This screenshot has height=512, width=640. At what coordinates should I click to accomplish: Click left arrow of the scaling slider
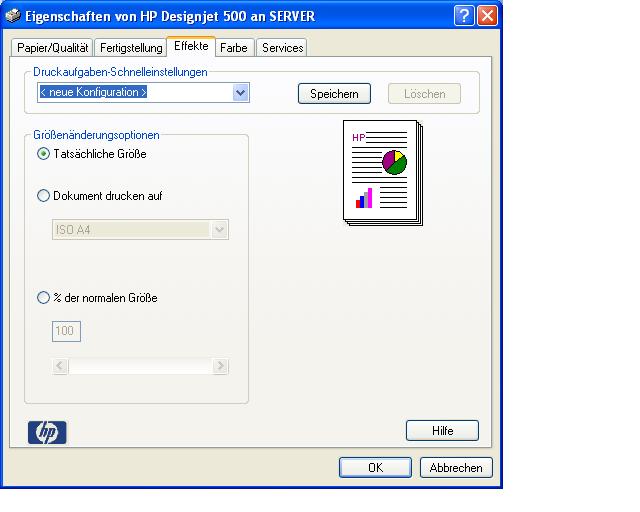pos(60,366)
